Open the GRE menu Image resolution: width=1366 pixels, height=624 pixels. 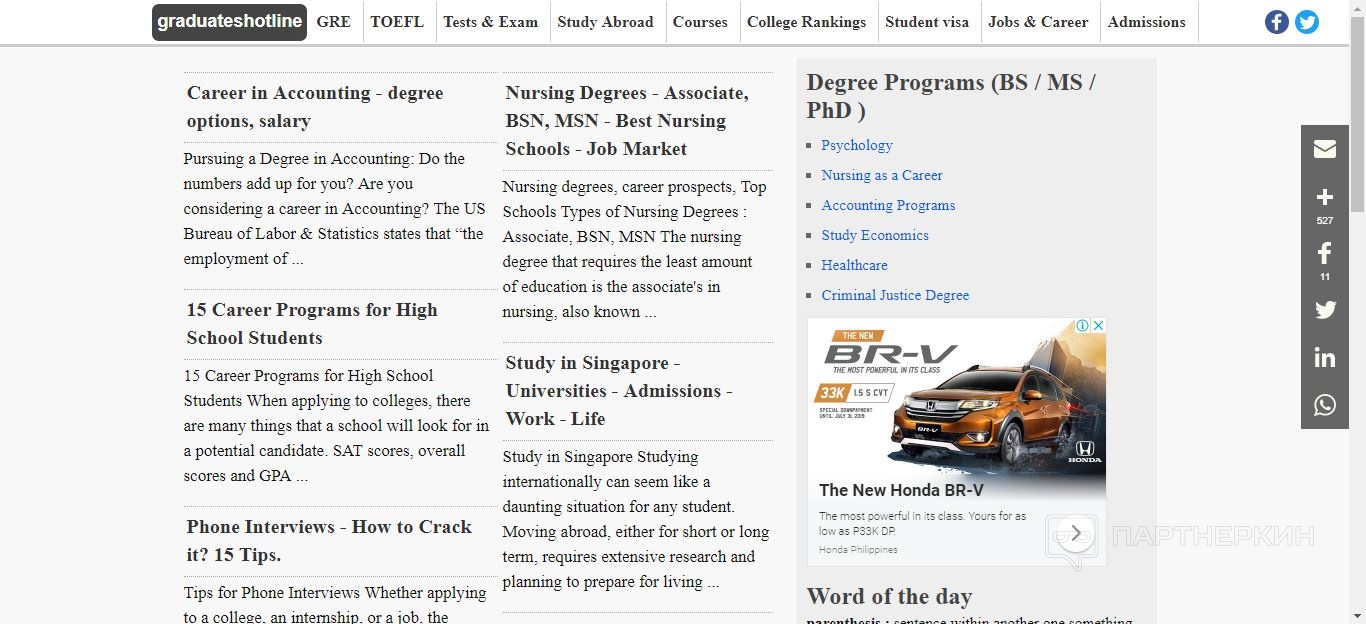pyautogui.click(x=334, y=22)
